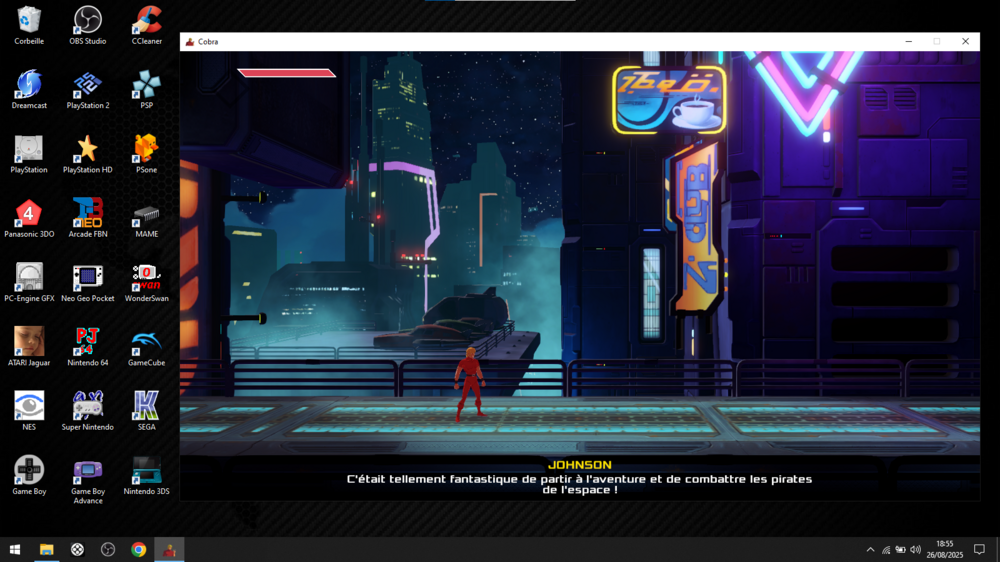
Task: Show hidden system tray icons
Action: pos(870,550)
